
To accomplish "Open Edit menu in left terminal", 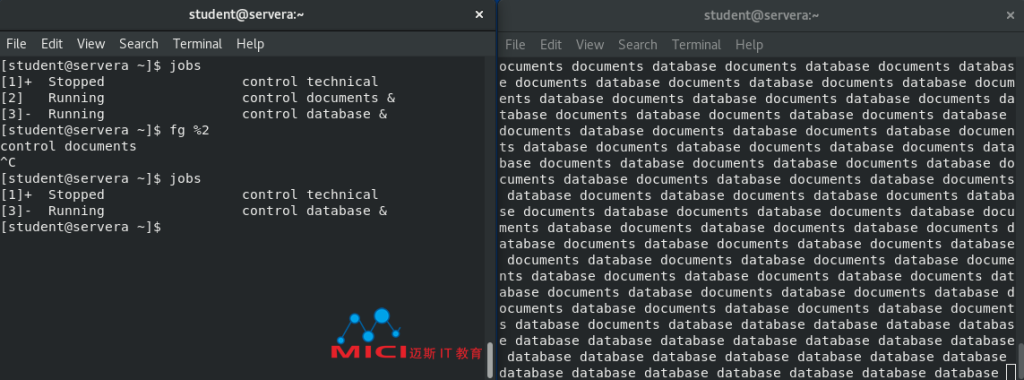I will pyautogui.click(x=52, y=44).
